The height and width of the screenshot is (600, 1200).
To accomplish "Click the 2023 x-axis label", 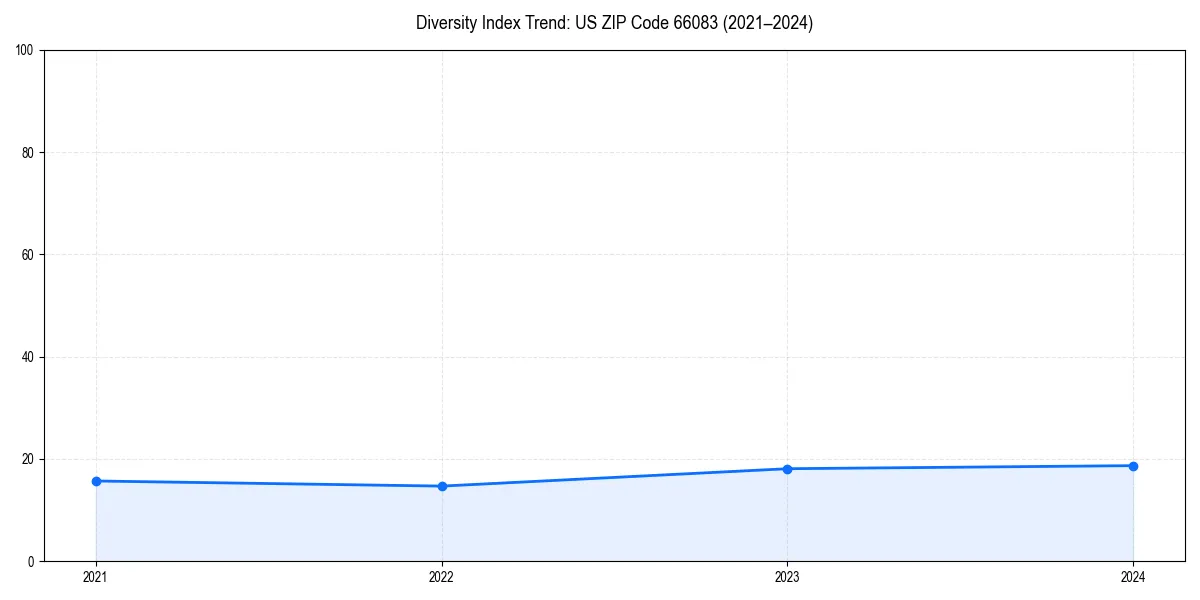I will [788, 576].
